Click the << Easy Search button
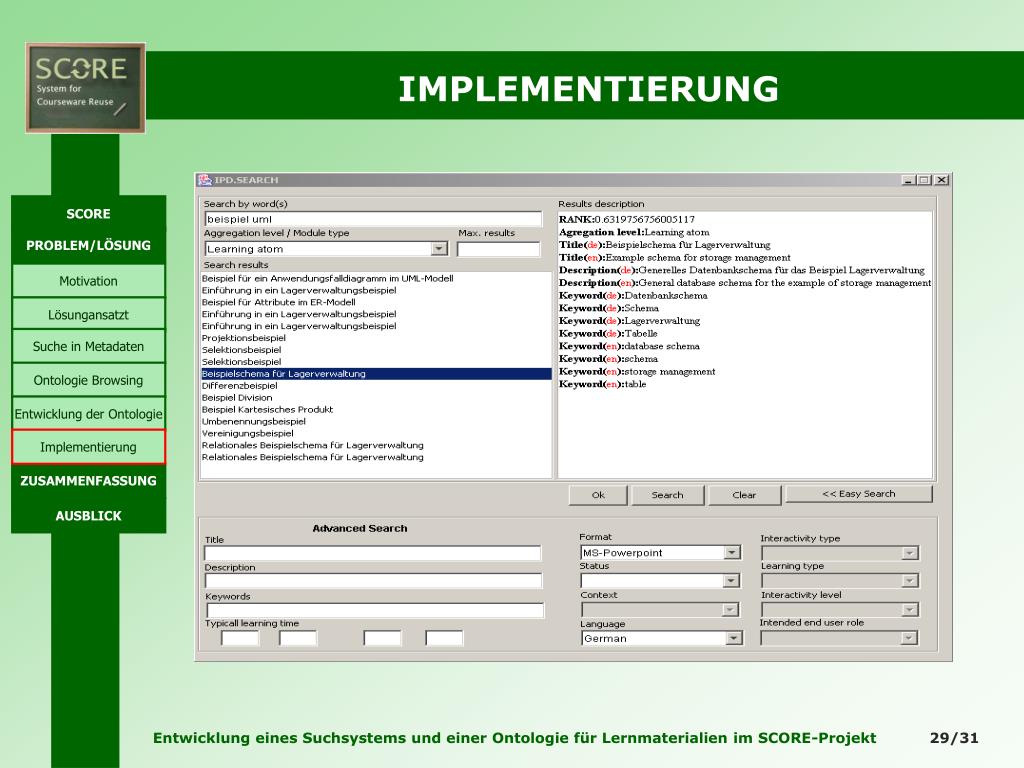Screen dimensions: 1024x768 pos(859,494)
